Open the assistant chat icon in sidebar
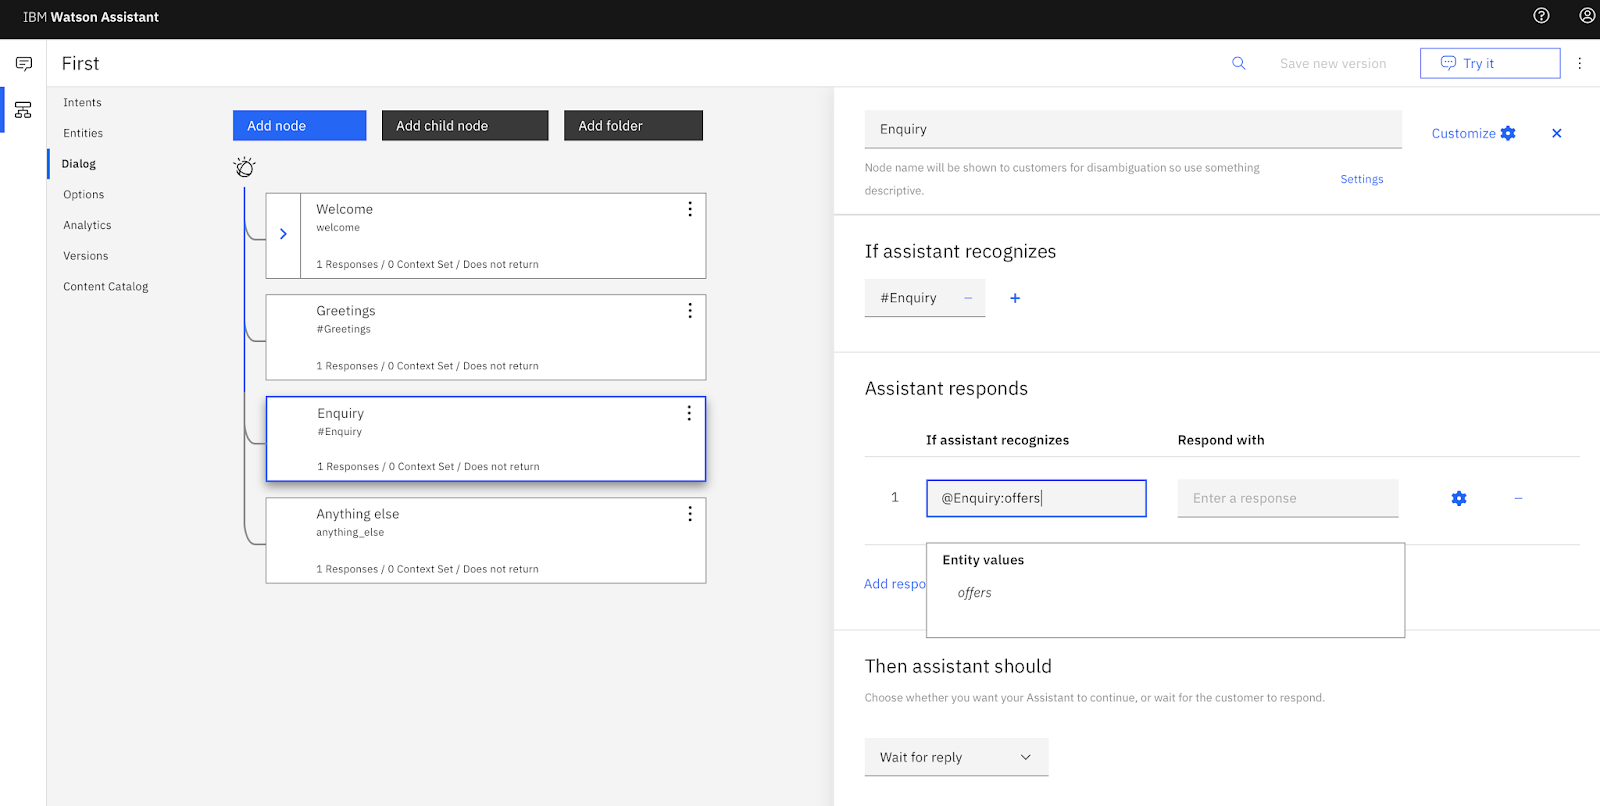This screenshot has width=1600, height=806. click(24, 64)
